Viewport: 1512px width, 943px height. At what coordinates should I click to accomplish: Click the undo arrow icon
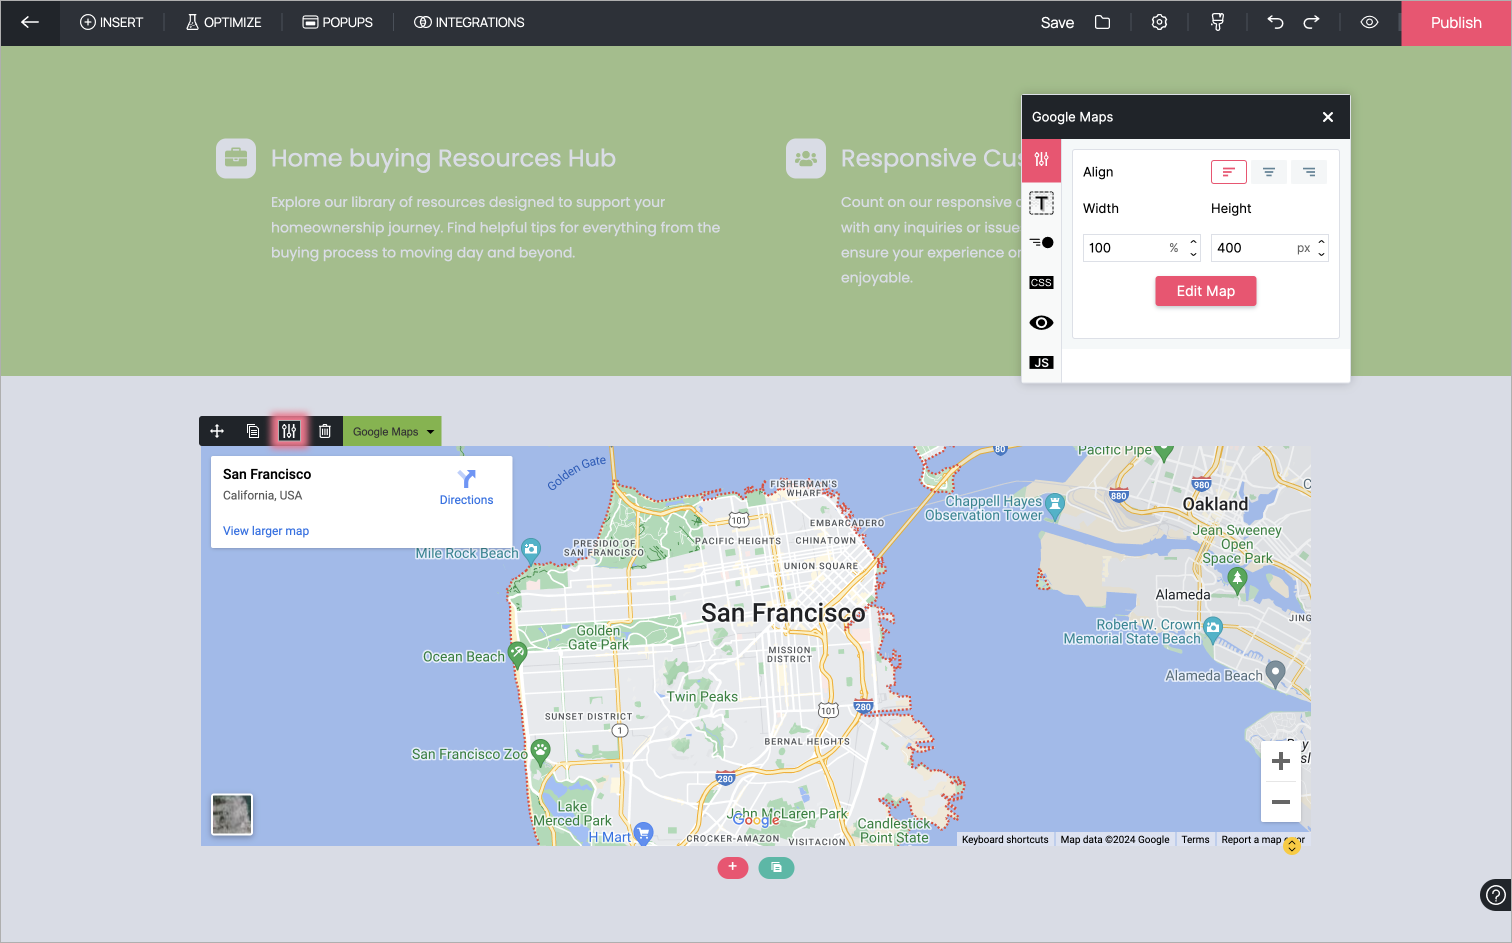pyautogui.click(x=1275, y=22)
